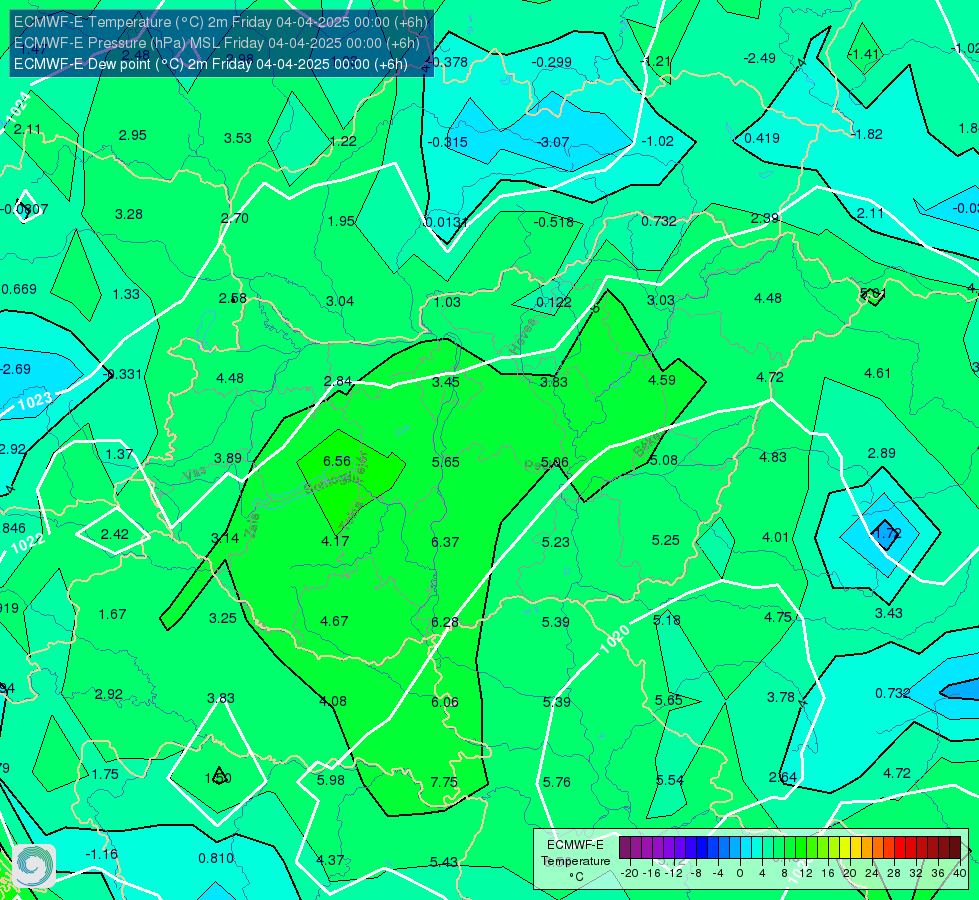The width and height of the screenshot is (979, 900).
Task: Click the 4.17 temperature value
Action: click(335, 541)
